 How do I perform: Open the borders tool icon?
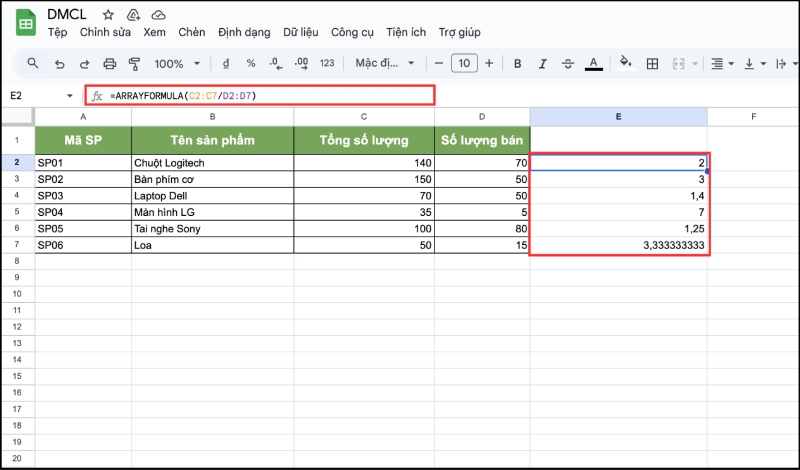(652, 64)
